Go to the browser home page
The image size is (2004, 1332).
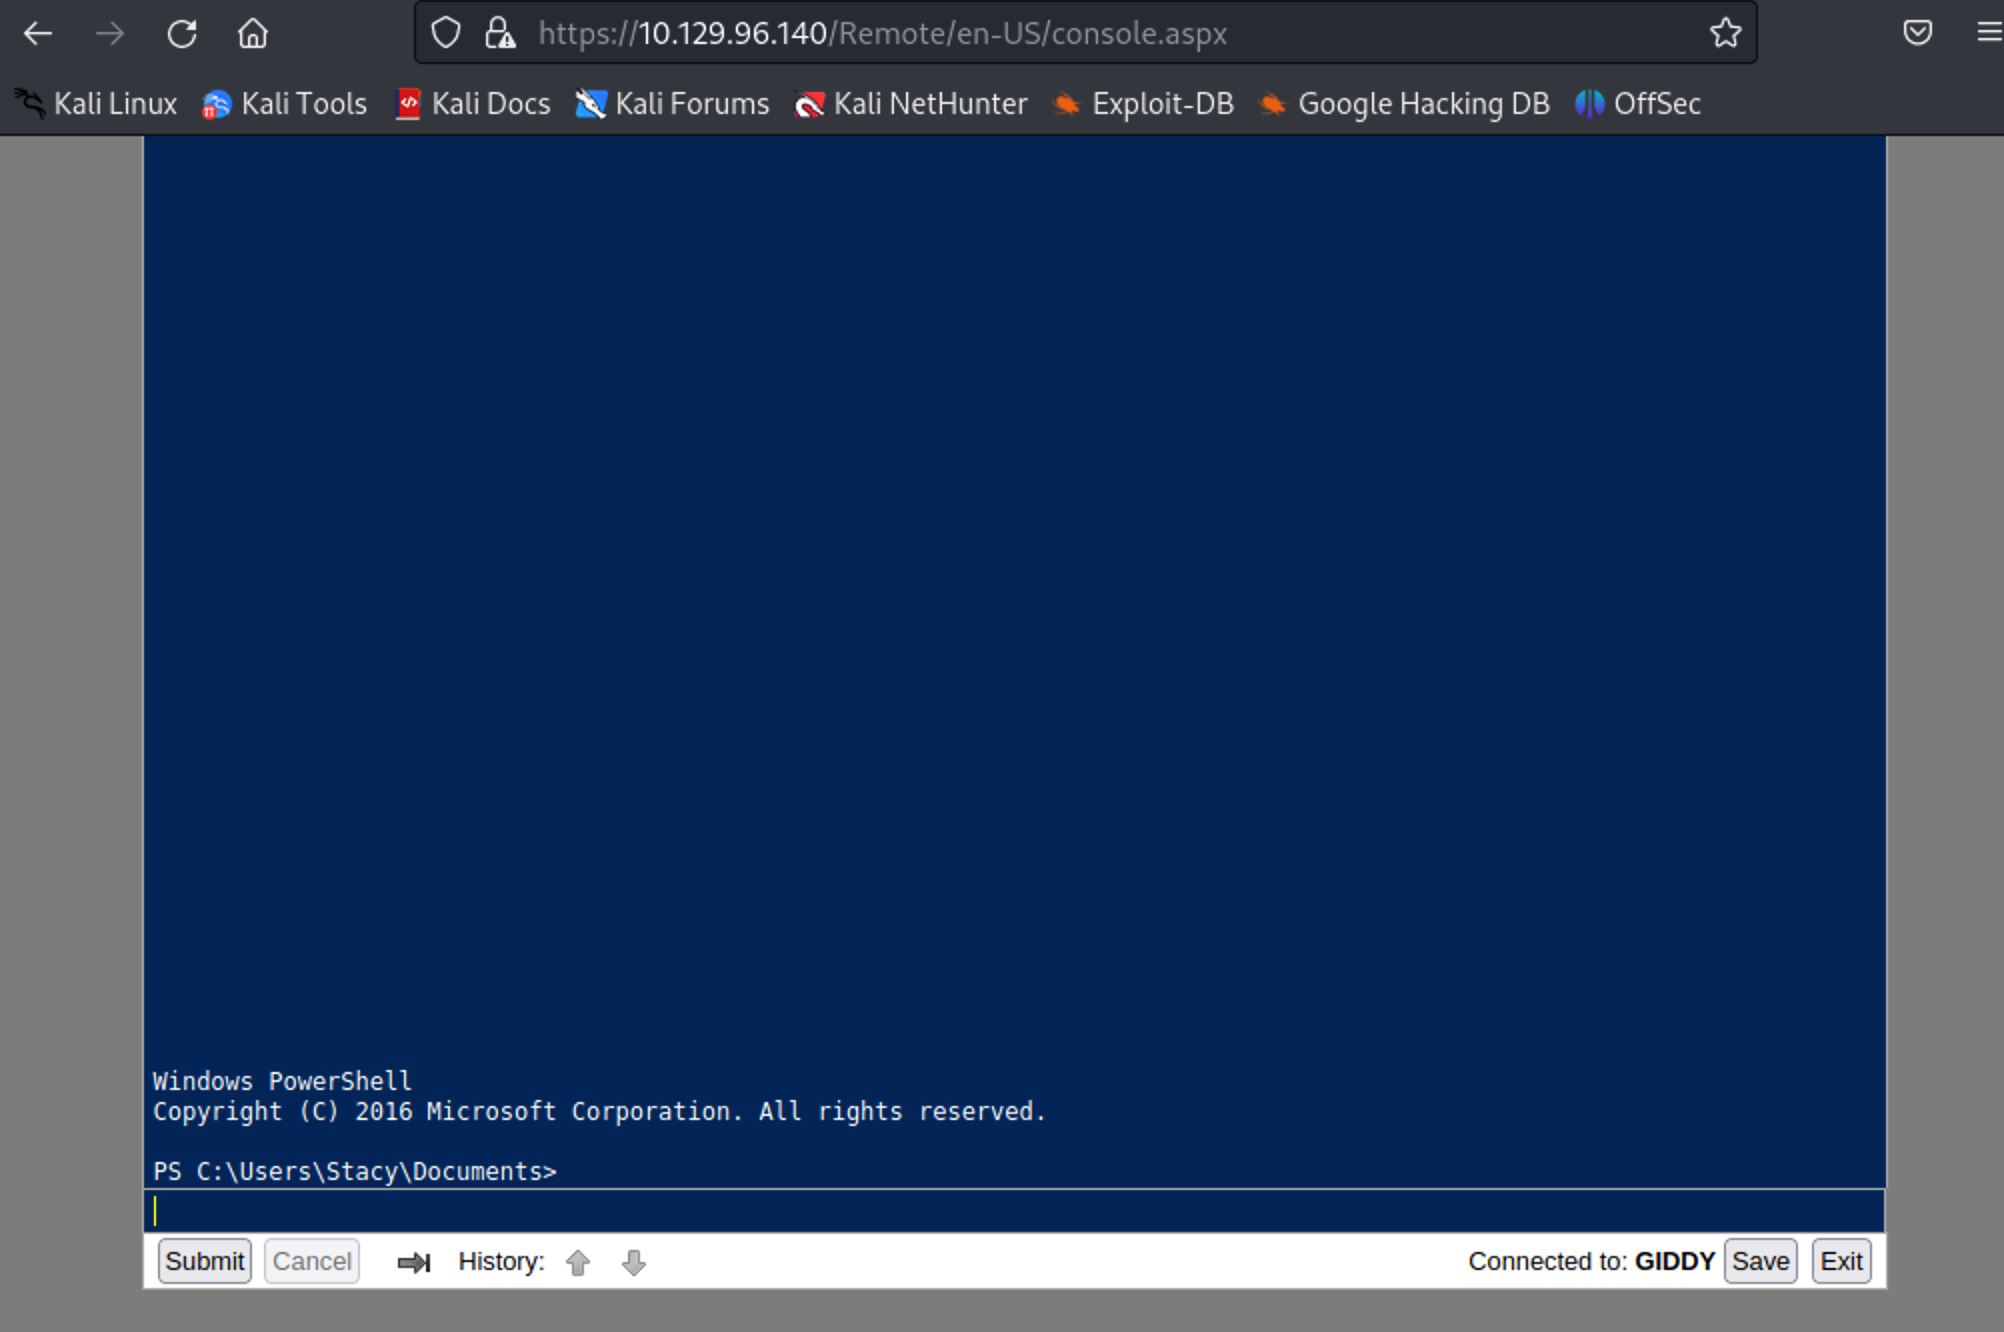(x=253, y=34)
